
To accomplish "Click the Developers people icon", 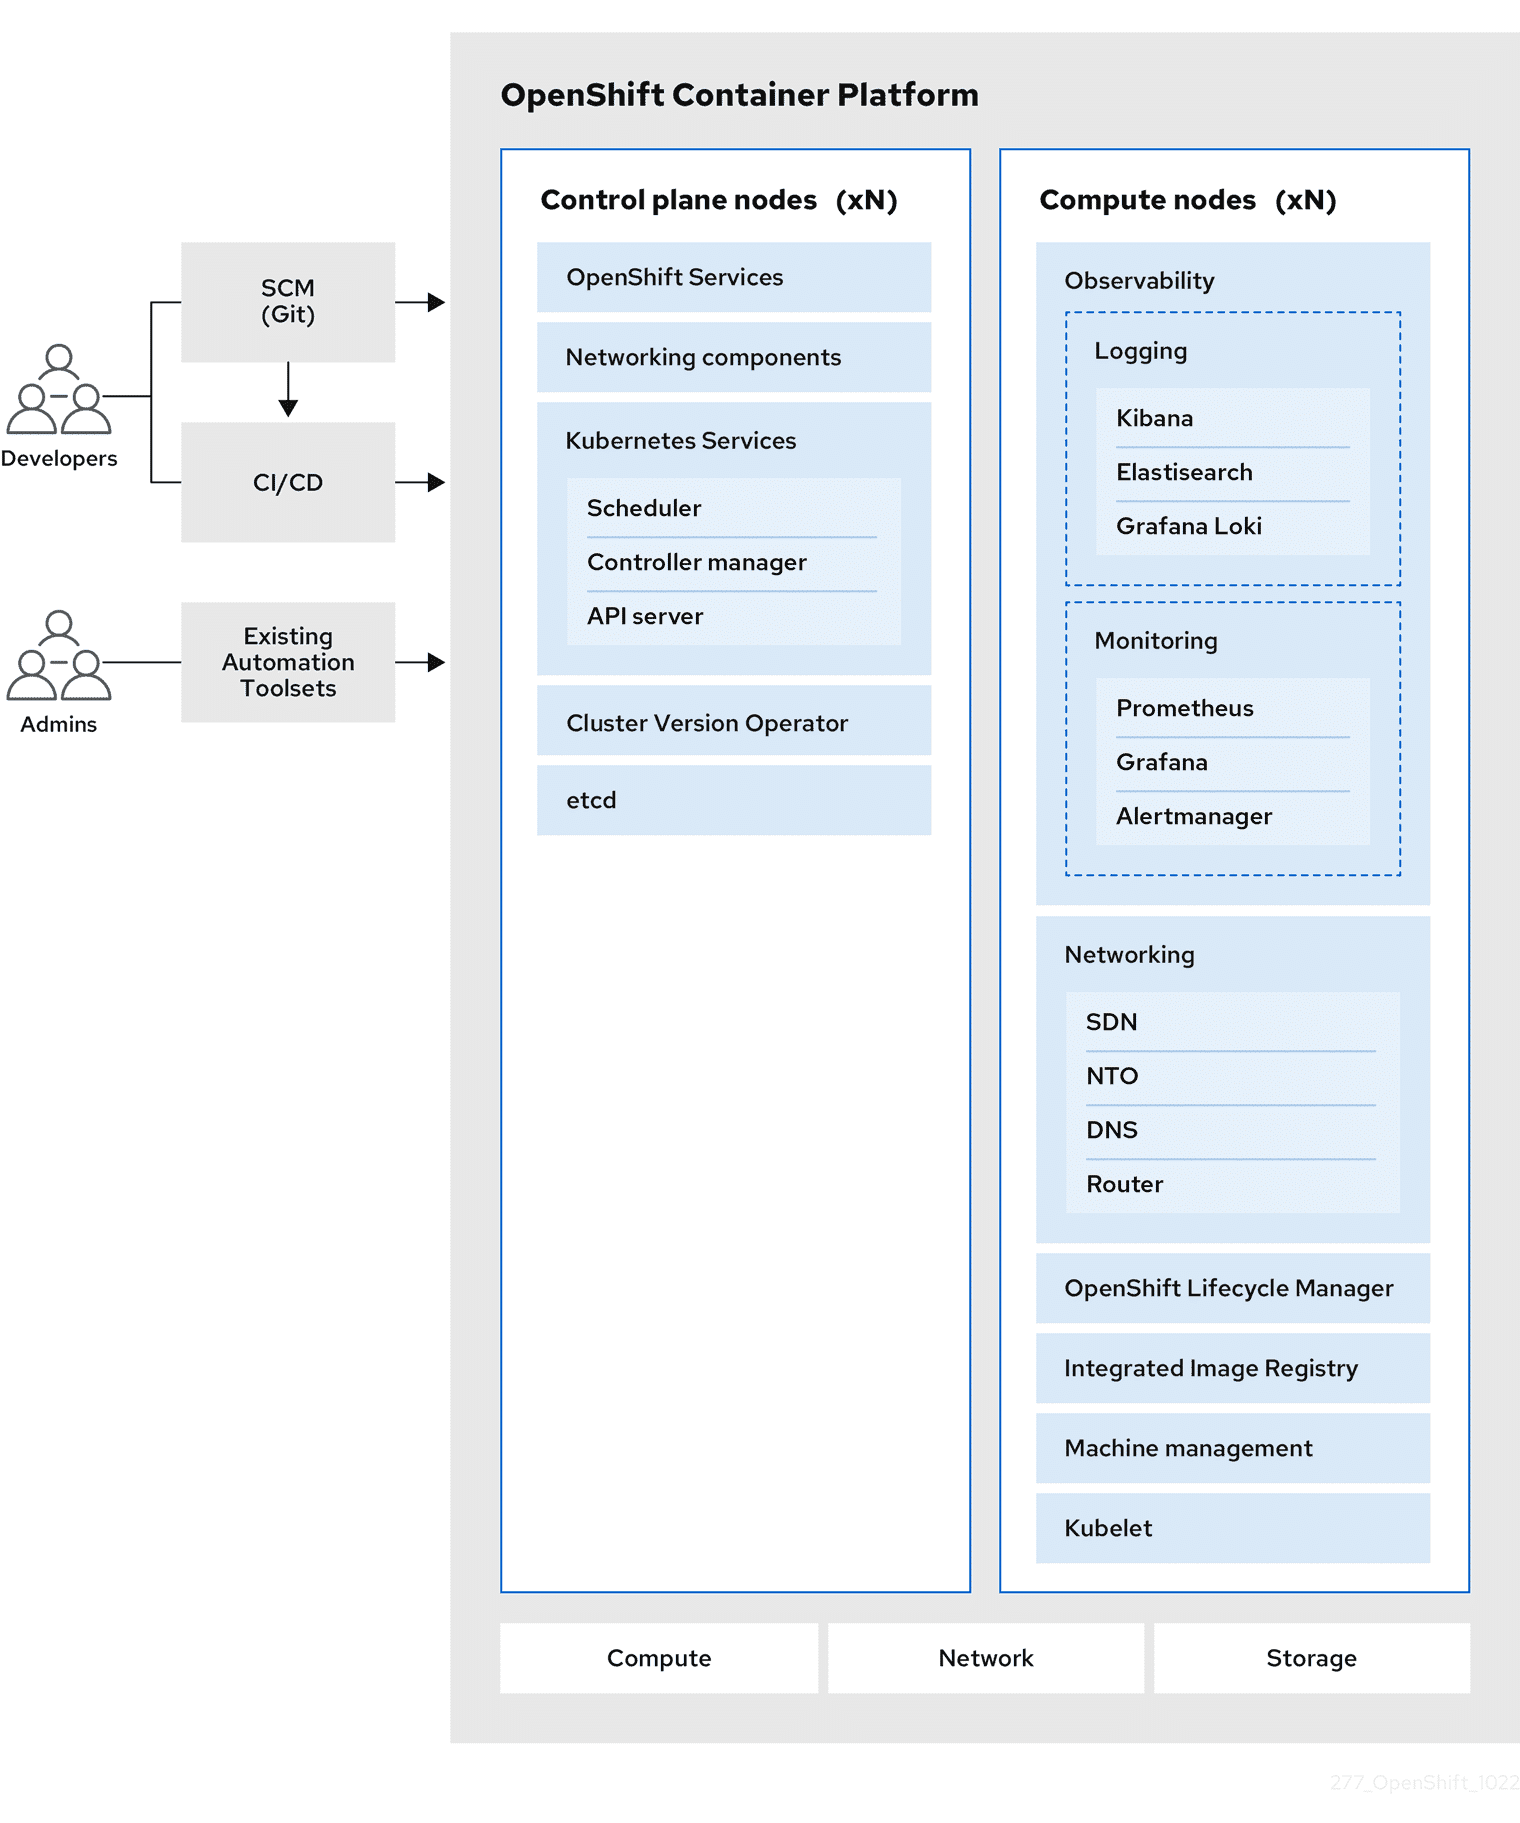I will tap(59, 389).
